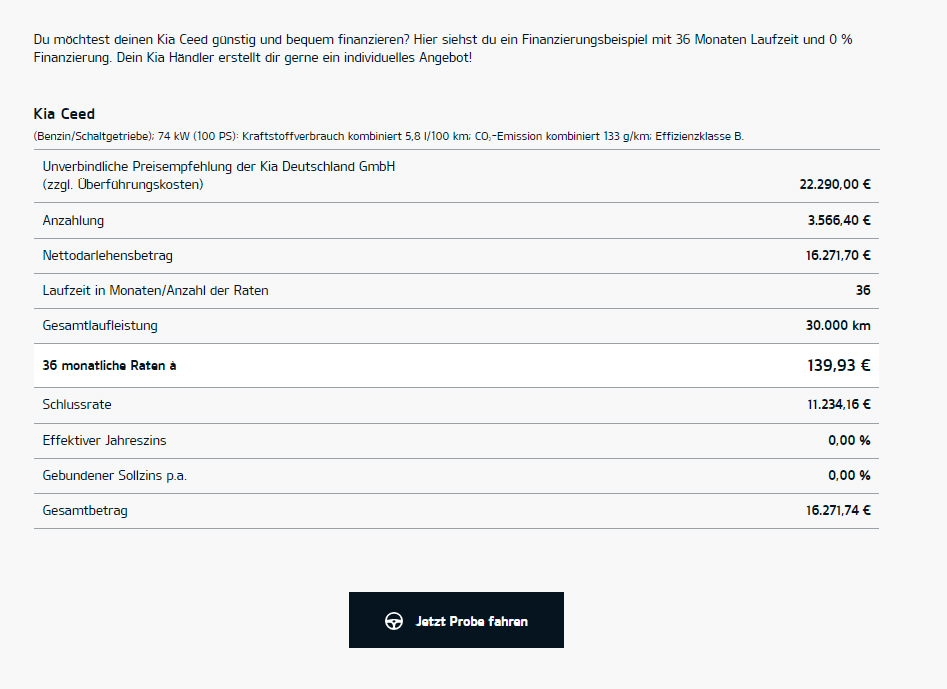Click the 3.566,40 € down payment value
The height and width of the screenshot is (689, 947).
pos(839,220)
